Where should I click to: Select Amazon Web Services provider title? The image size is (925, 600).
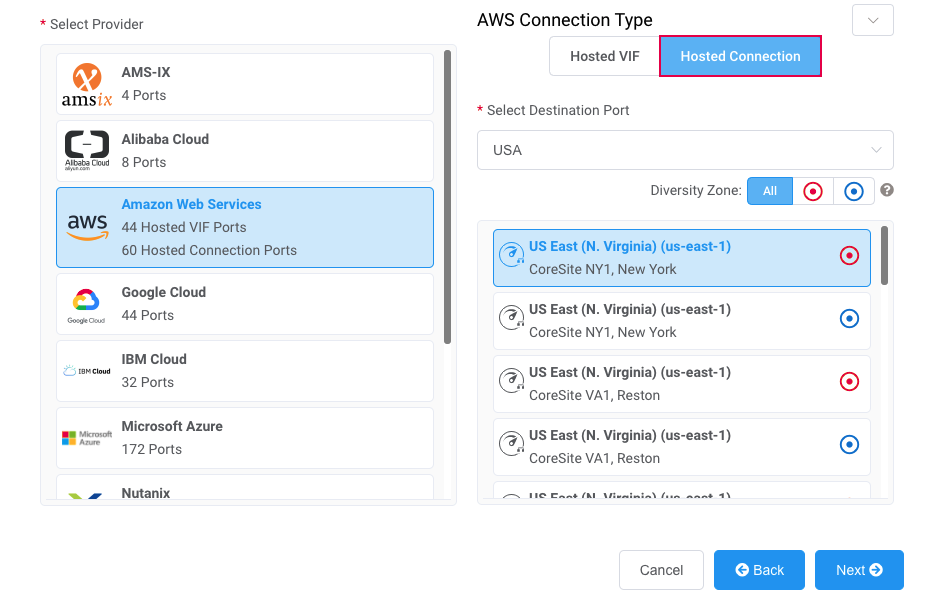click(191, 204)
